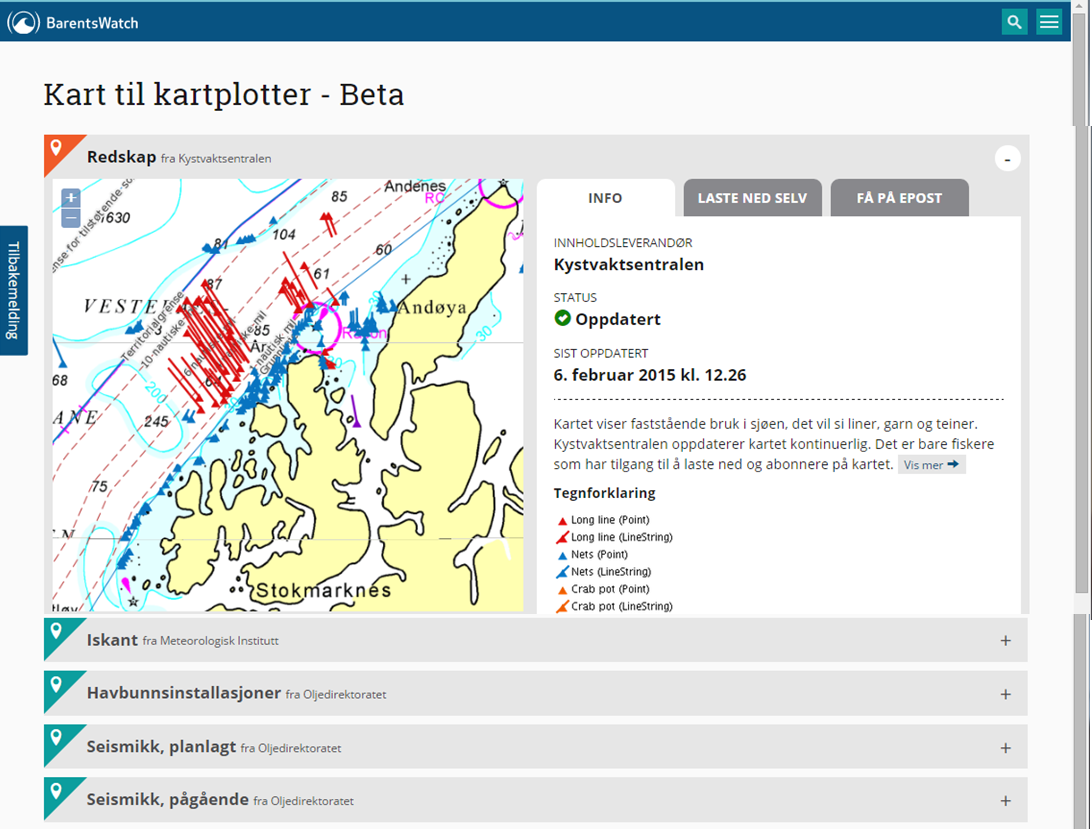Expand the Seismikk, pågående section

[x=1005, y=801]
